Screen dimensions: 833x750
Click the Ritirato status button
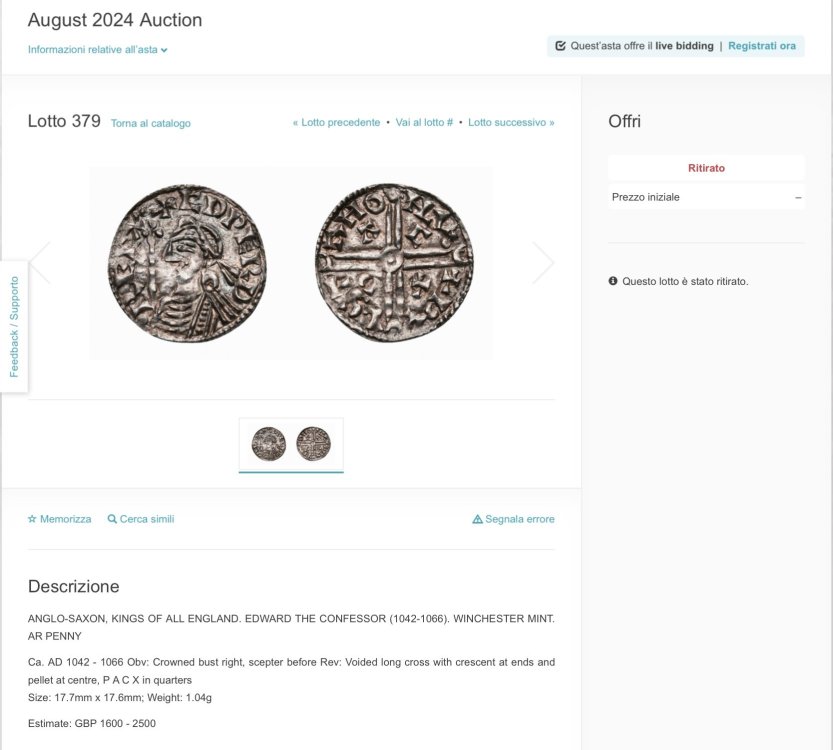click(x=706, y=168)
